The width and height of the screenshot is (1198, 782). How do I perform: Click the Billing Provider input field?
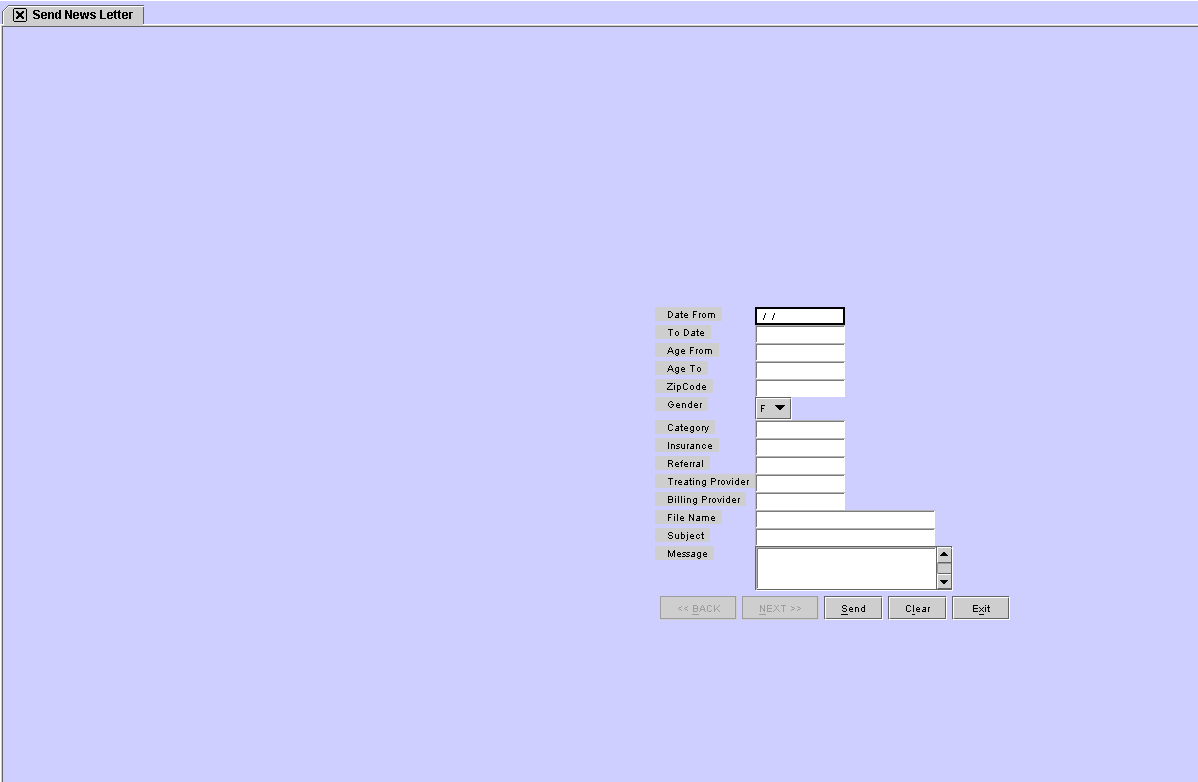click(x=800, y=502)
